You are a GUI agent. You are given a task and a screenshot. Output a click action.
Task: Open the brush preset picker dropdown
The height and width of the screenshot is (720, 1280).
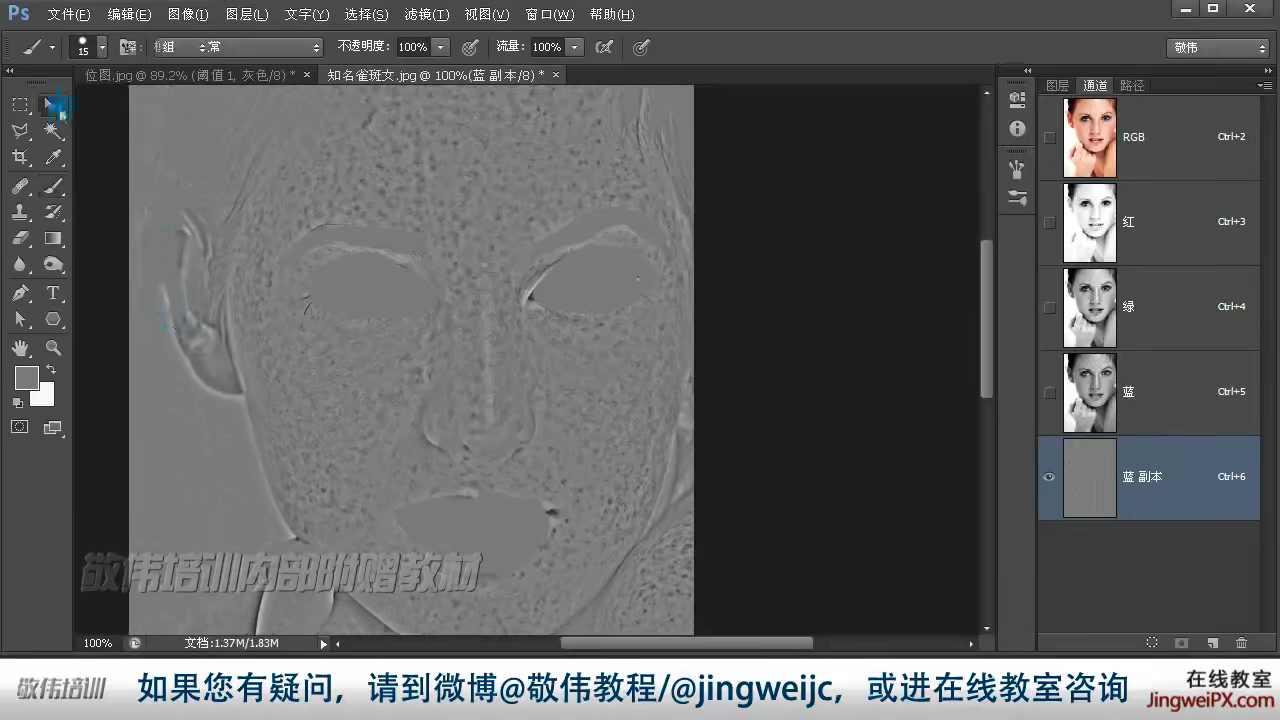(101, 47)
